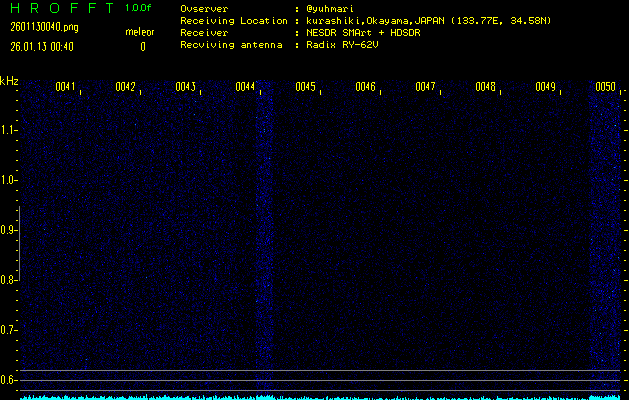Click the cyan signal level strip
The width and height of the screenshot is (629, 400).
pos(320,397)
